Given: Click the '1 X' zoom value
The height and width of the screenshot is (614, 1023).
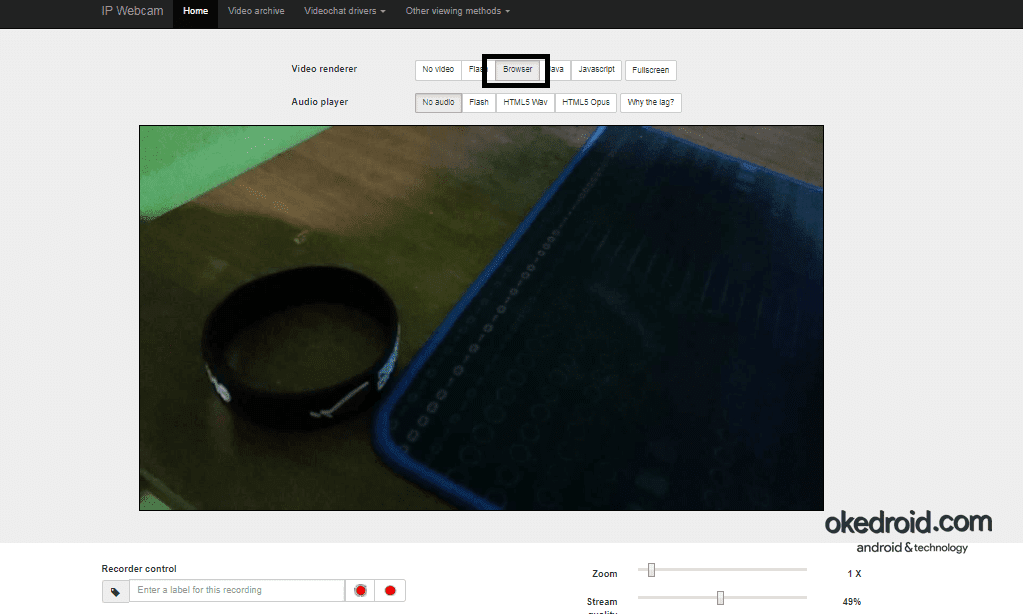Looking at the screenshot, I should [854, 574].
